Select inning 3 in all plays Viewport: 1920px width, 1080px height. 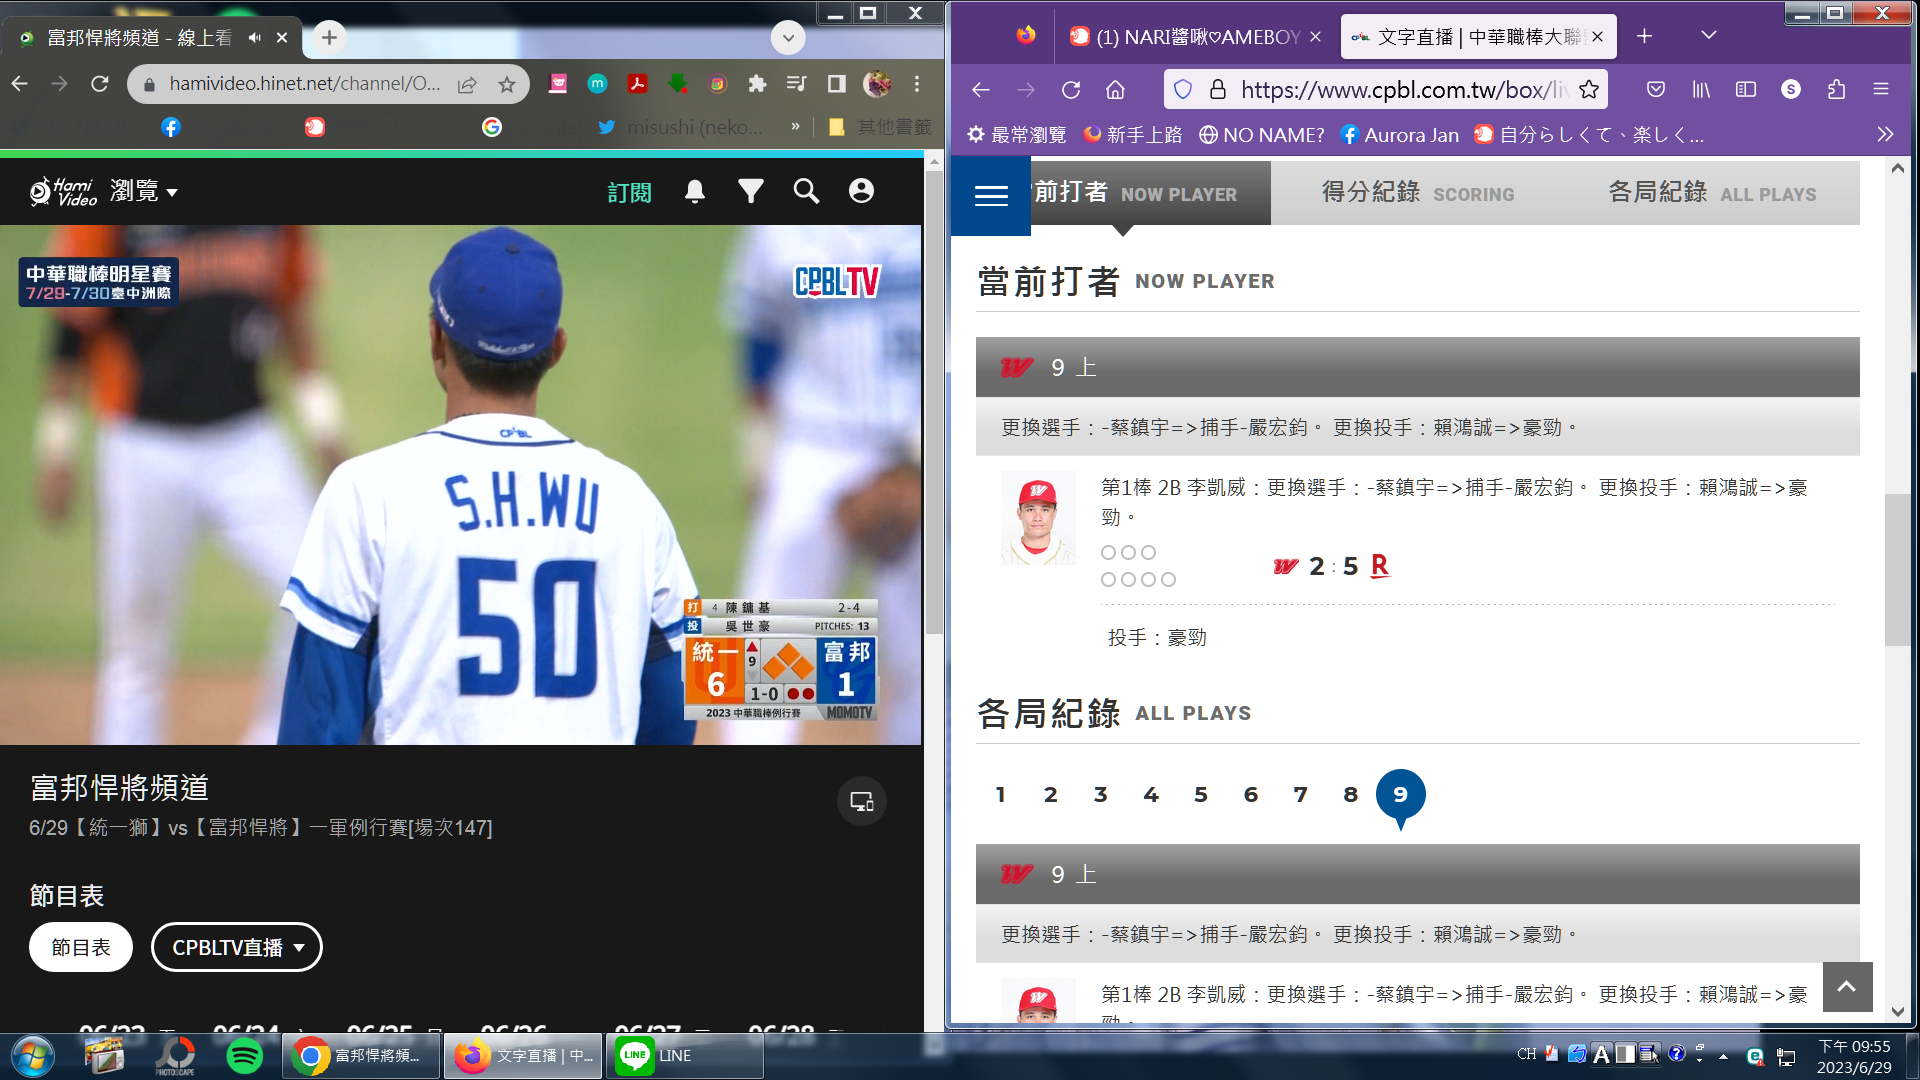[1100, 795]
